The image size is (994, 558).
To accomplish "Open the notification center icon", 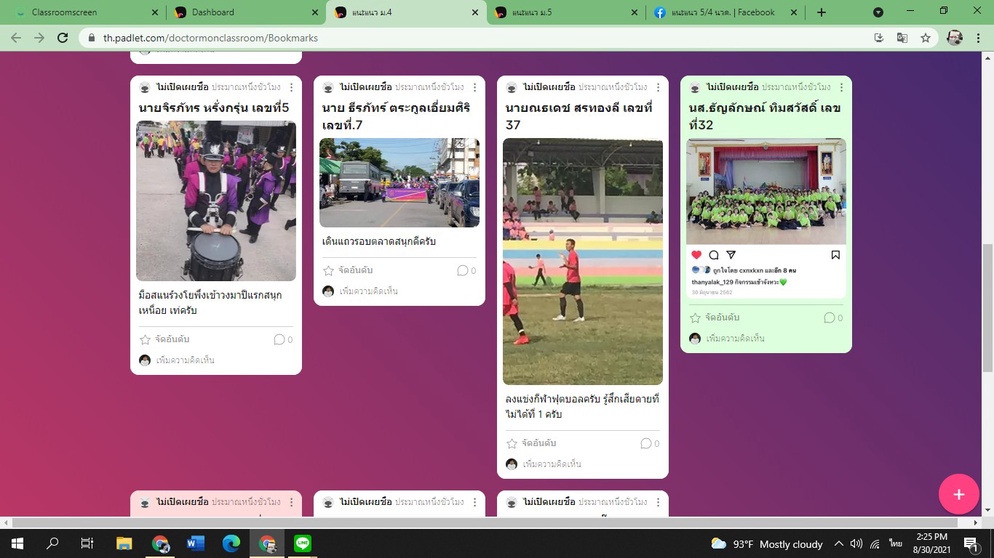I will click(x=971, y=543).
